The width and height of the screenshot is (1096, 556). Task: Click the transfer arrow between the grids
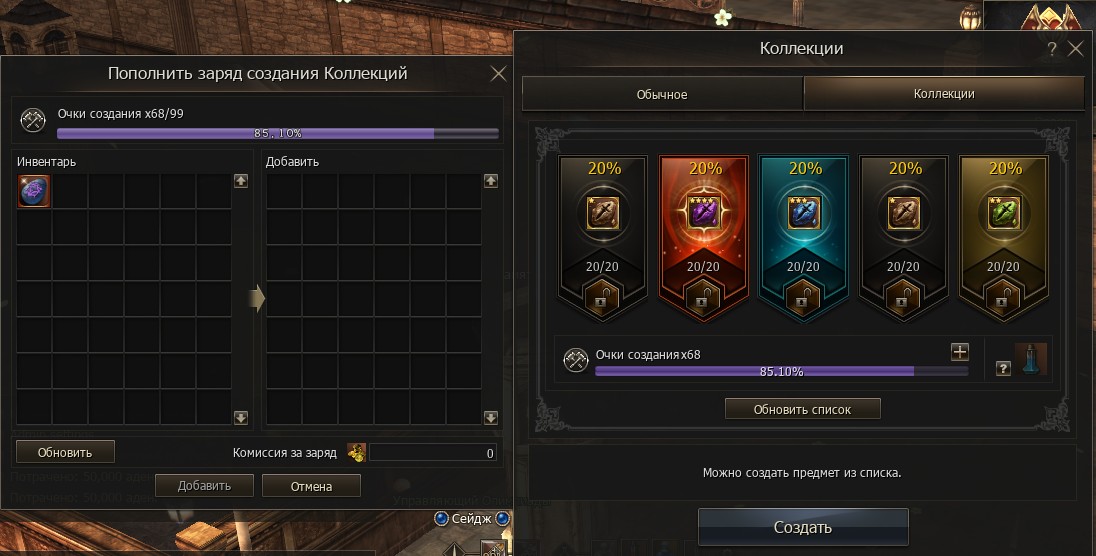coord(257,298)
